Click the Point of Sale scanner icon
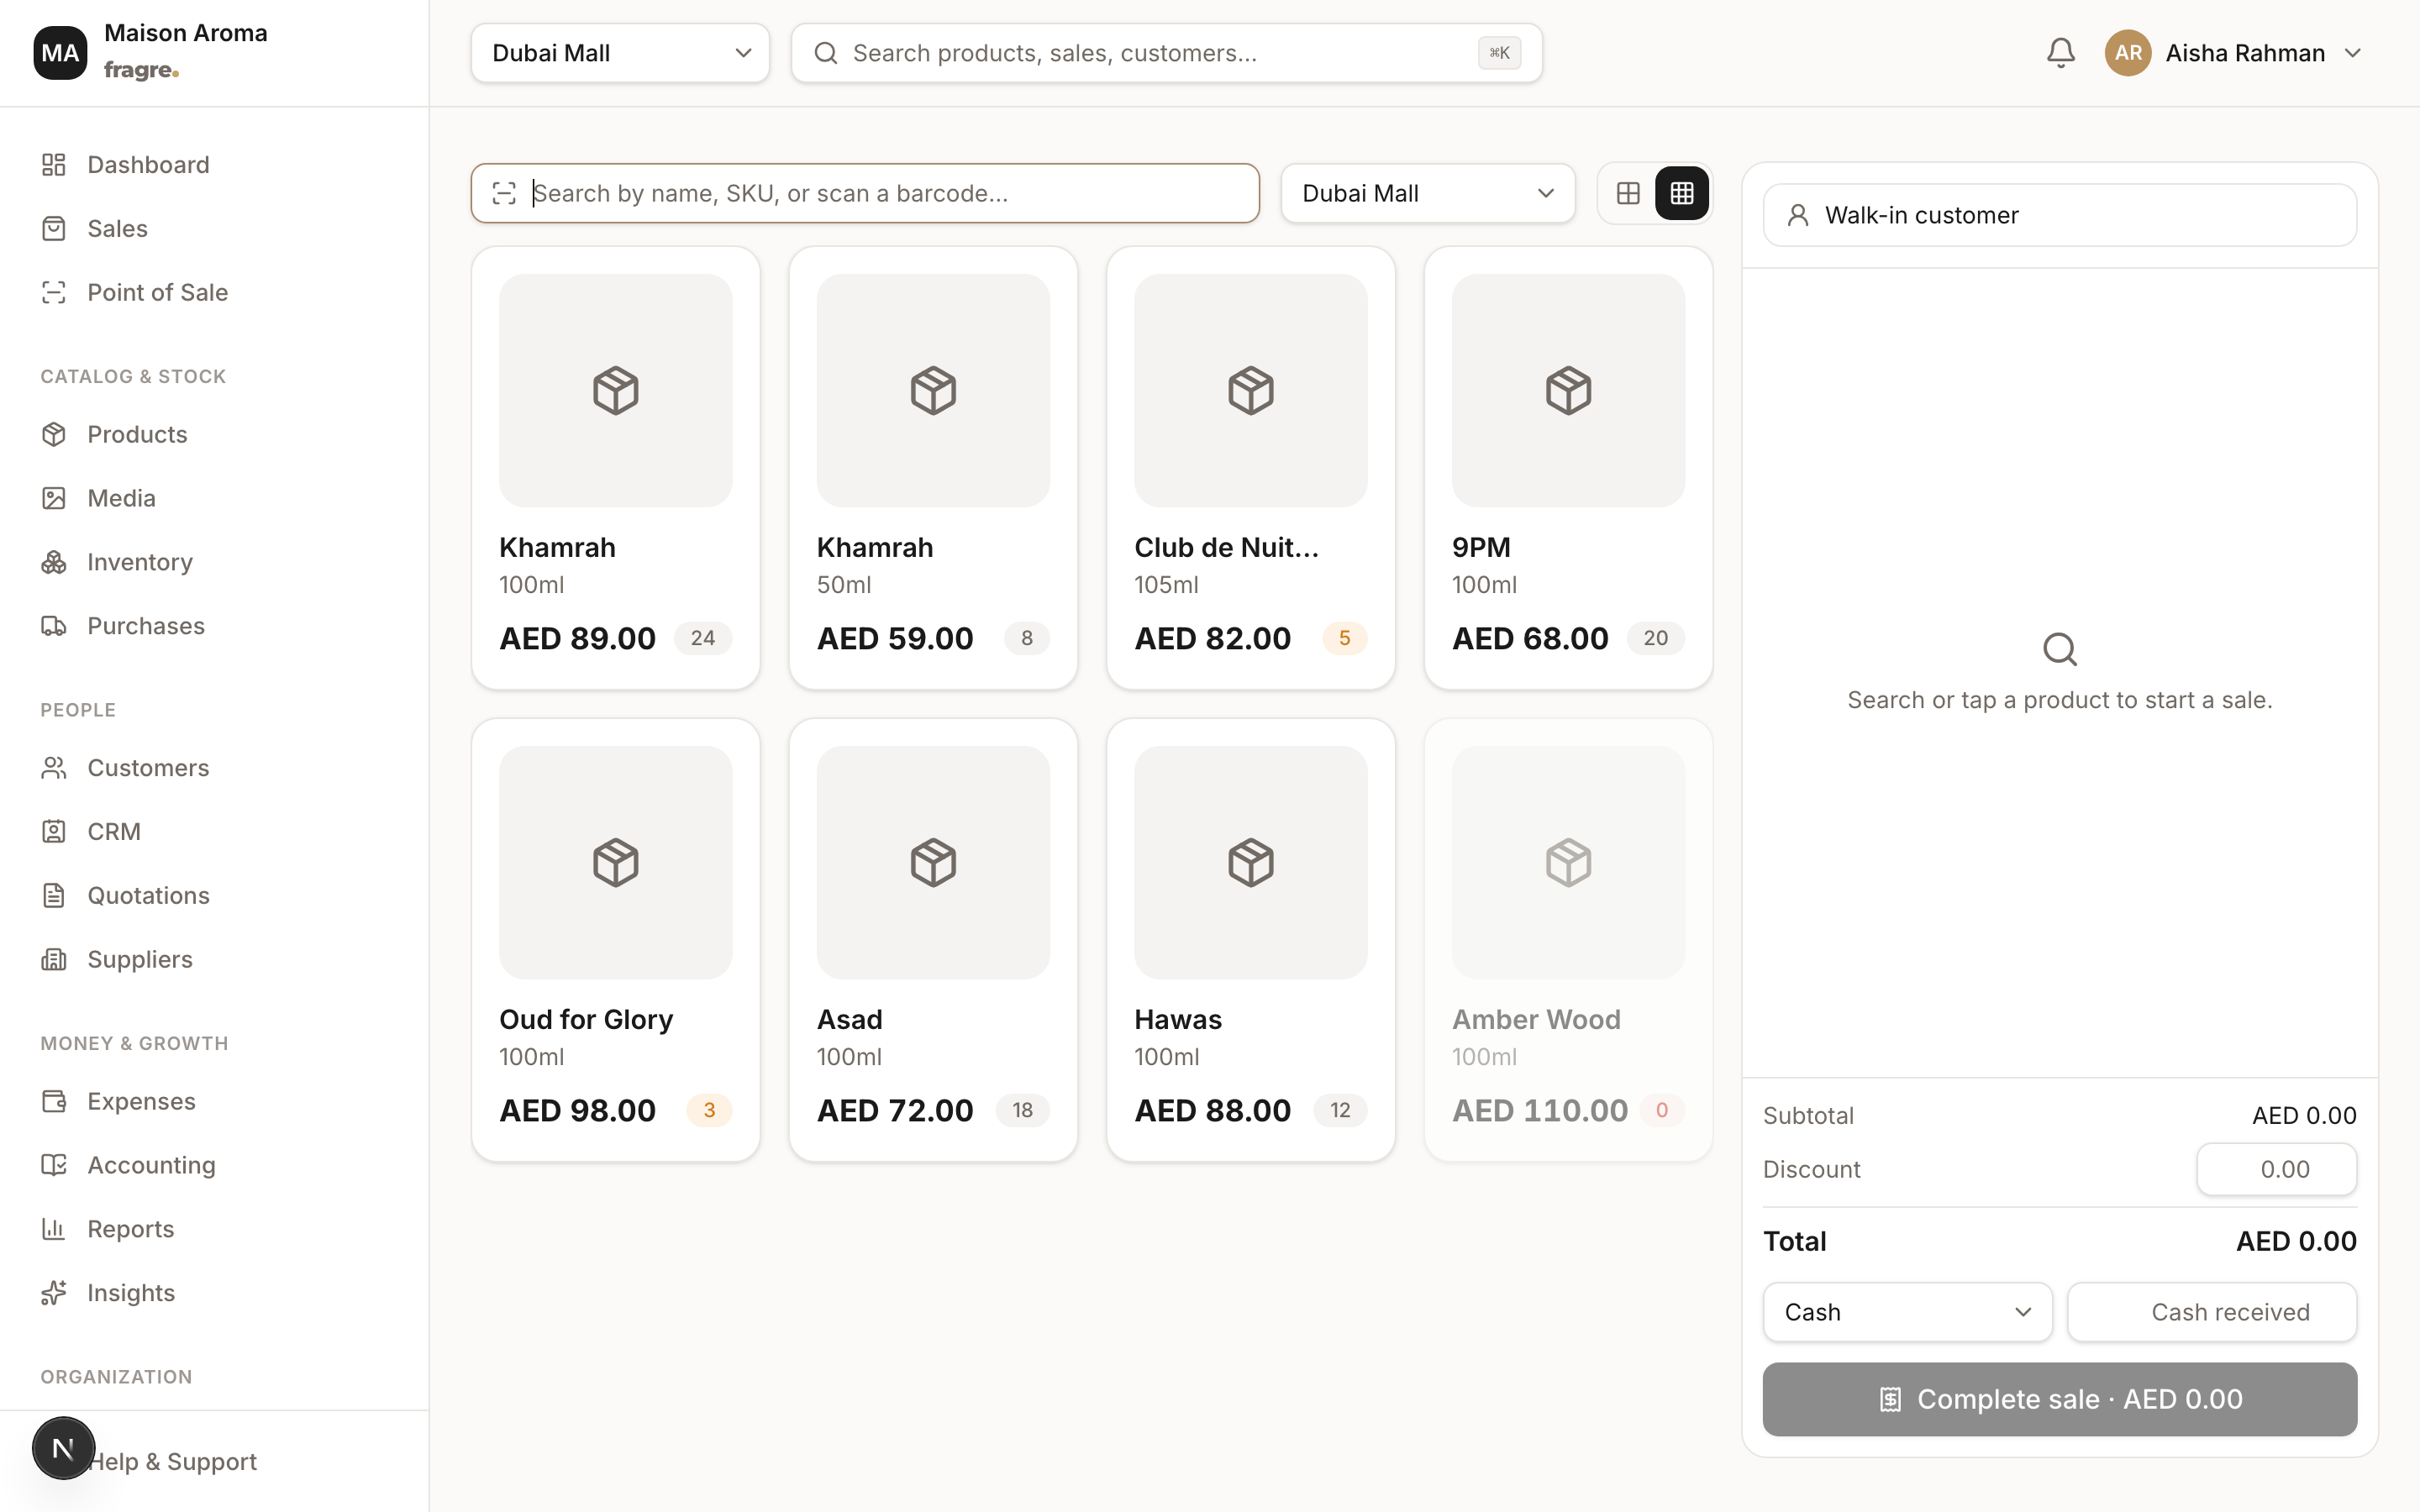Viewport: 2420px width, 1512px height. click(x=54, y=292)
